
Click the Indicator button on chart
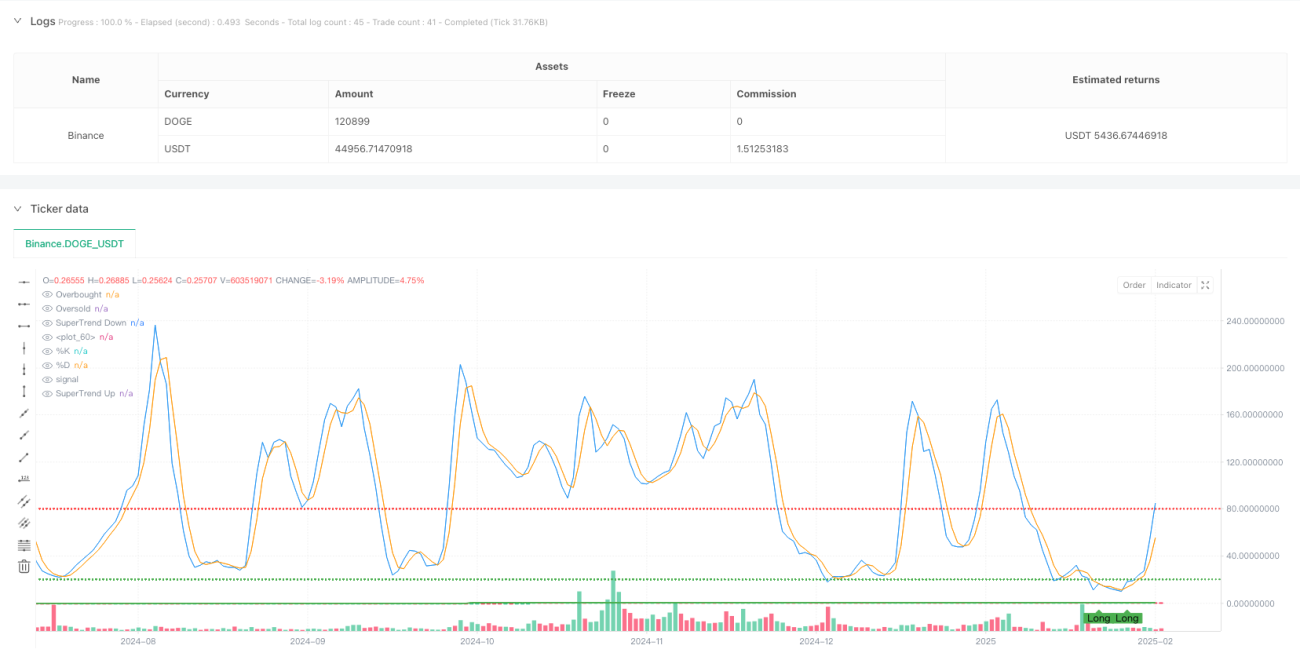tap(1173, 285)
